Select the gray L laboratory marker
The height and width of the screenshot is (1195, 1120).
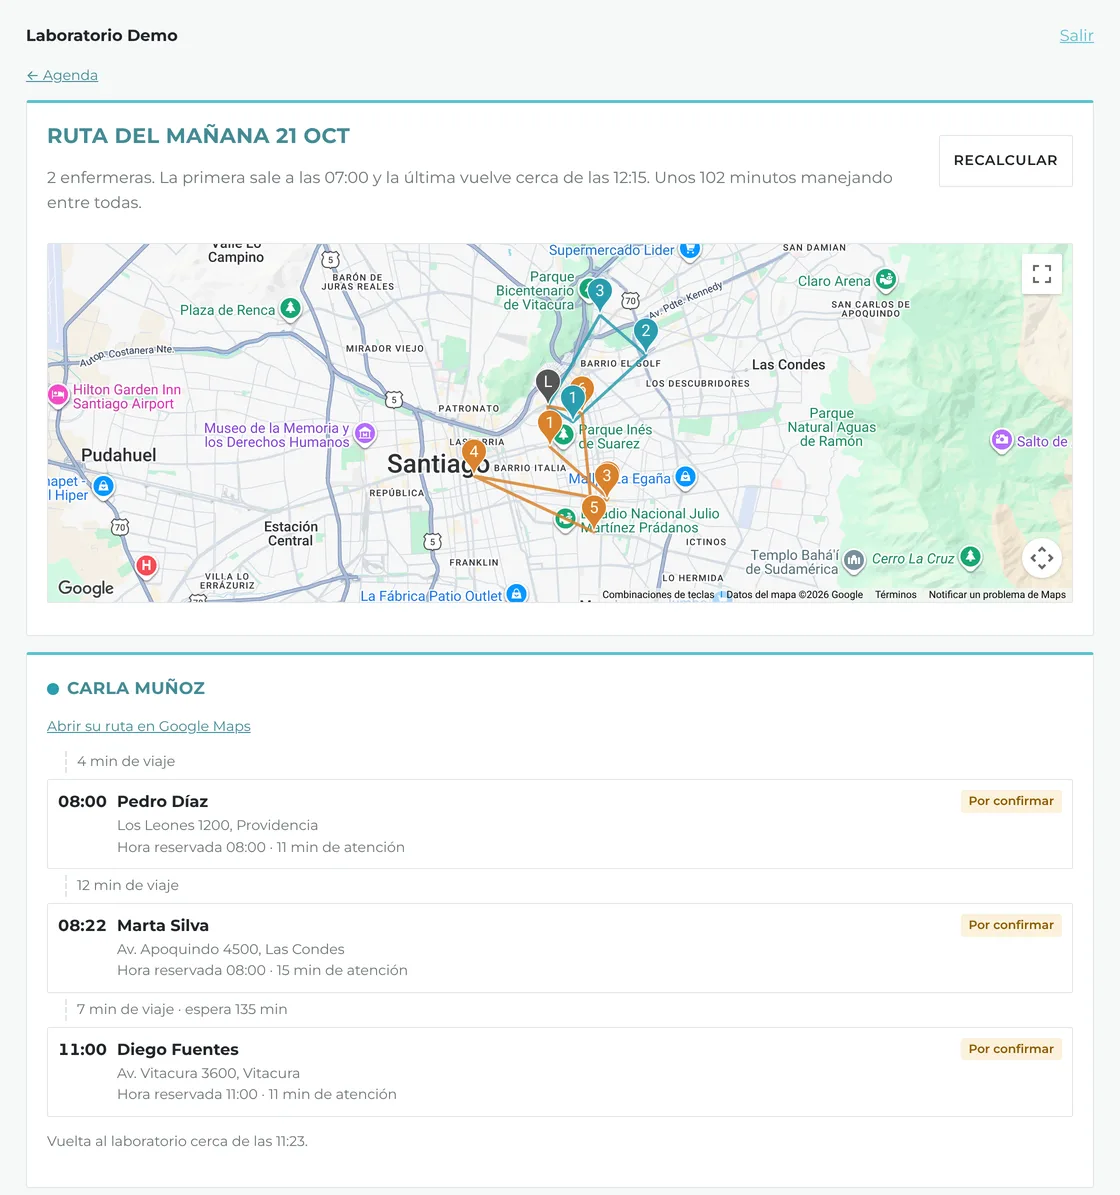[548, 385]
